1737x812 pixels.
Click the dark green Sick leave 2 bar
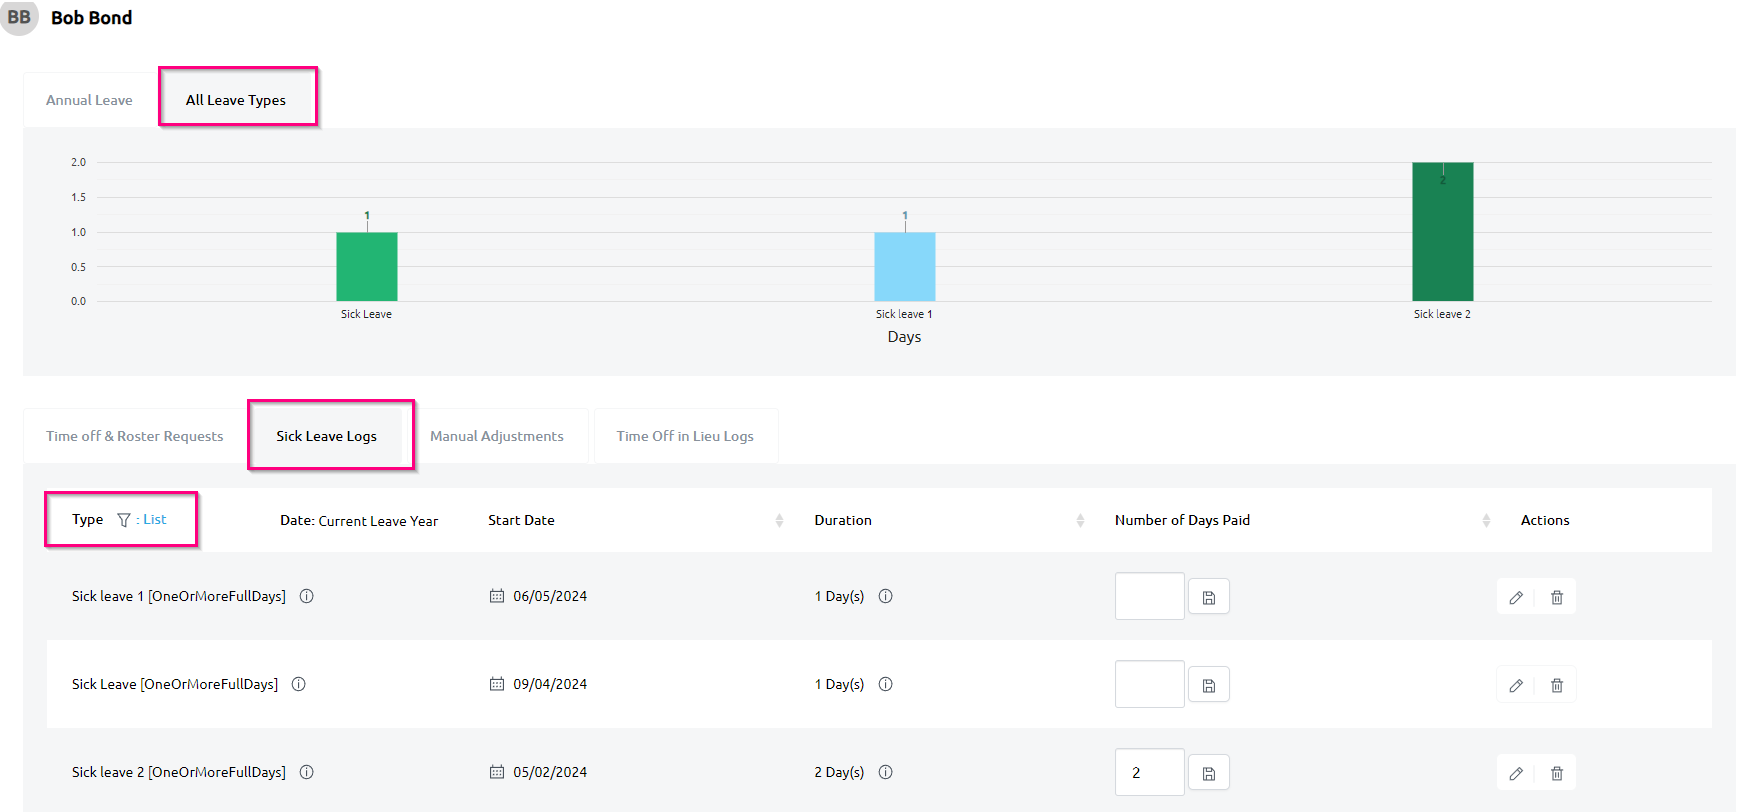1441,232
